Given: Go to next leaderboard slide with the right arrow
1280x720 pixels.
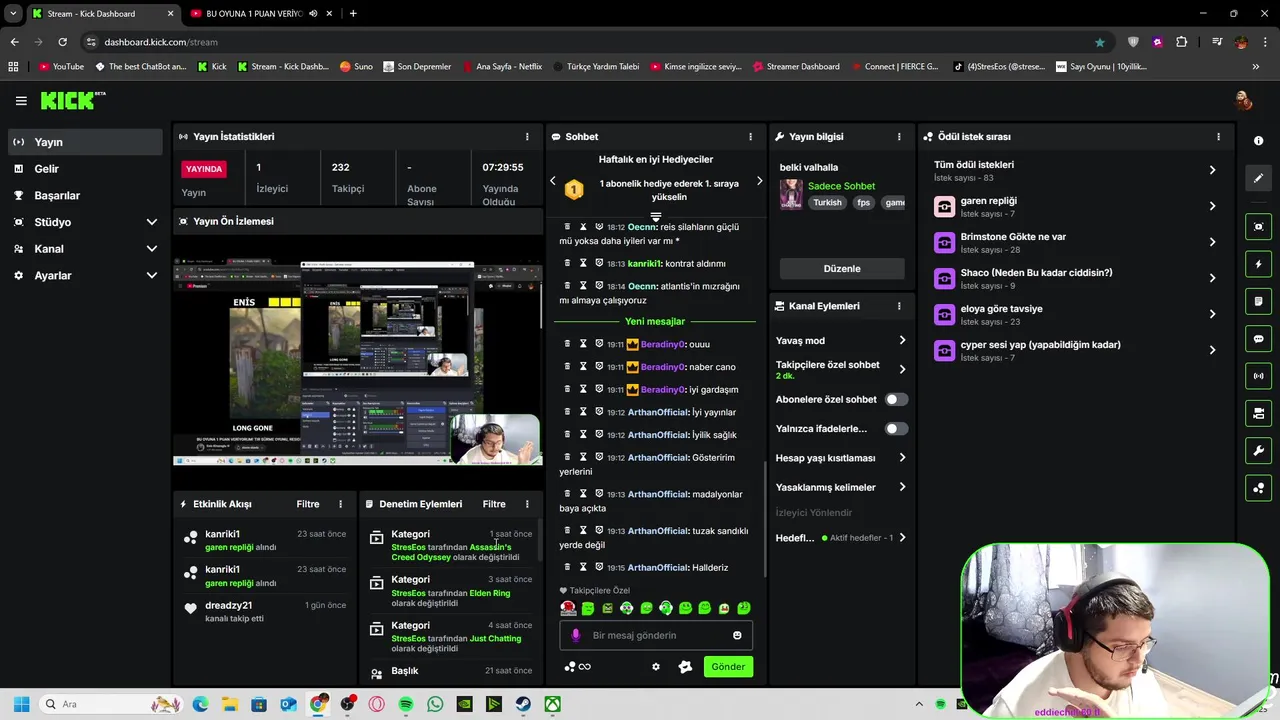Looking at the screenshot, I should coord(759,181).
